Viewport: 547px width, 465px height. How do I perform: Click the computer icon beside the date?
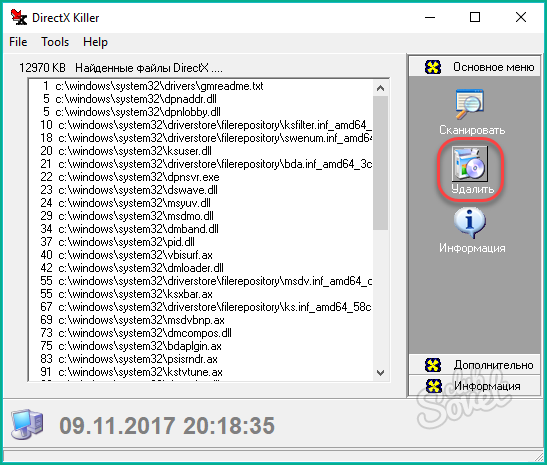(27, 423)
